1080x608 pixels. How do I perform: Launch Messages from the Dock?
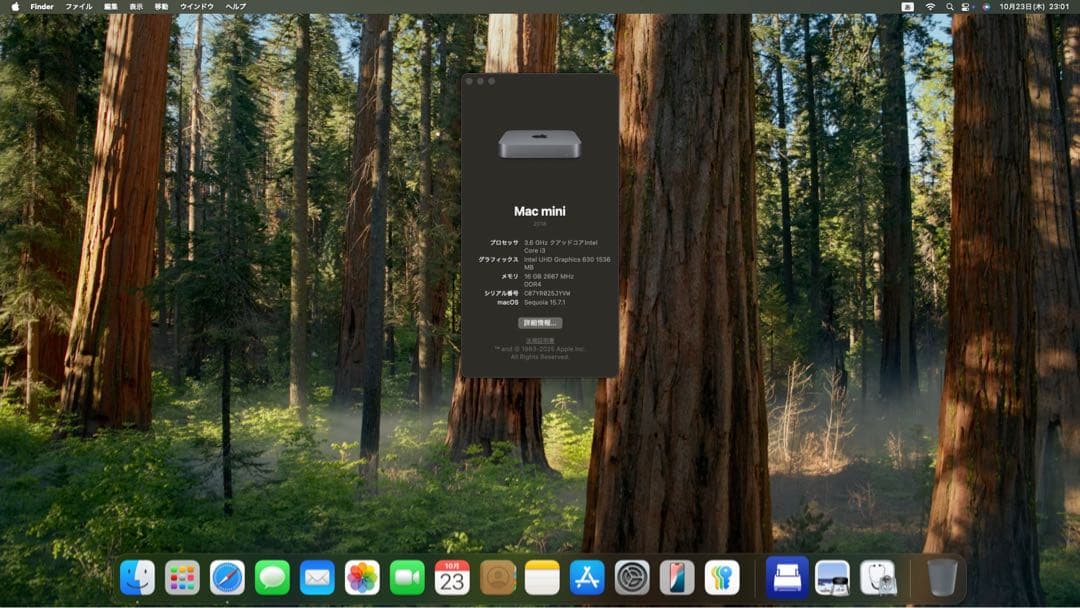coord(270,578)
